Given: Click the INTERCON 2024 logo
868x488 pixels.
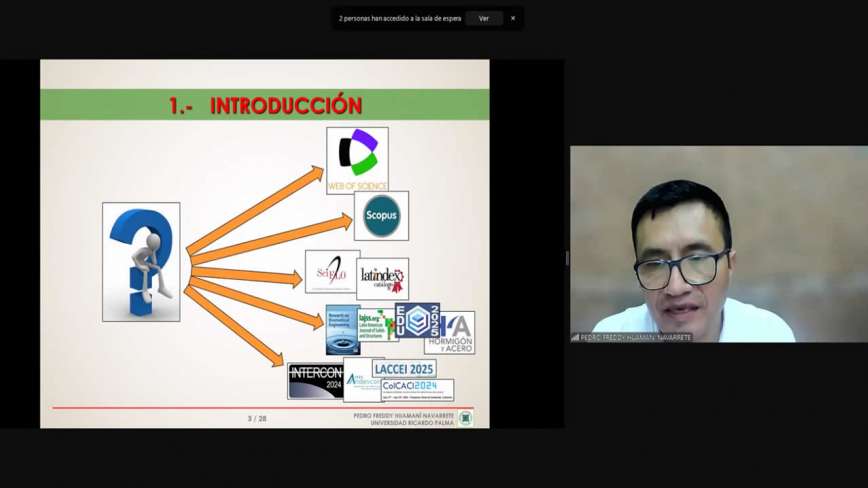Looking at the screenshot, I should (316, 381).
